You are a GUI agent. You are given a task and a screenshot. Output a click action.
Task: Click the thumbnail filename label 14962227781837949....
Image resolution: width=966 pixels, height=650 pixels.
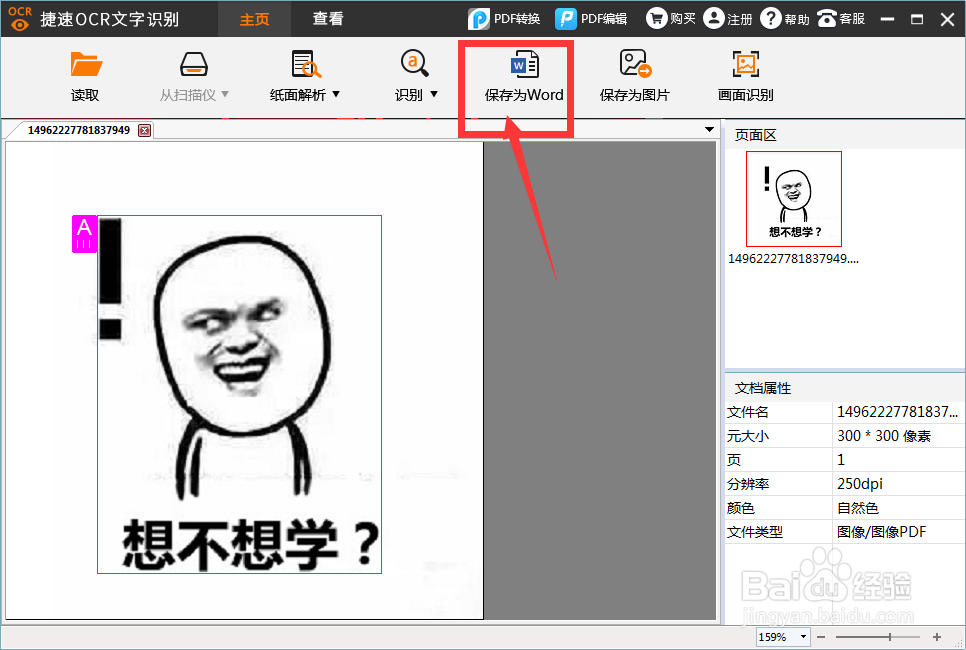point(794,259)
